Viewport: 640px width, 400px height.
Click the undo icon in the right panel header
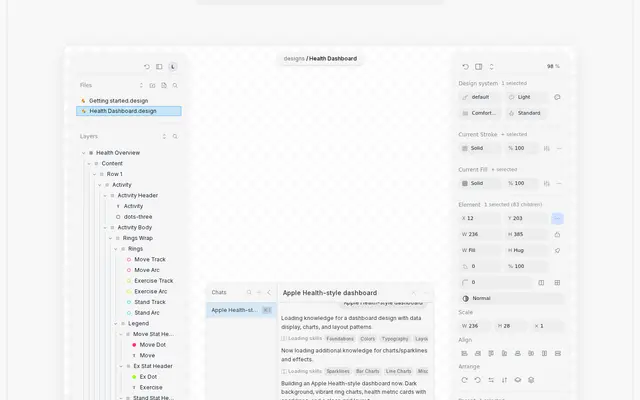465,67
